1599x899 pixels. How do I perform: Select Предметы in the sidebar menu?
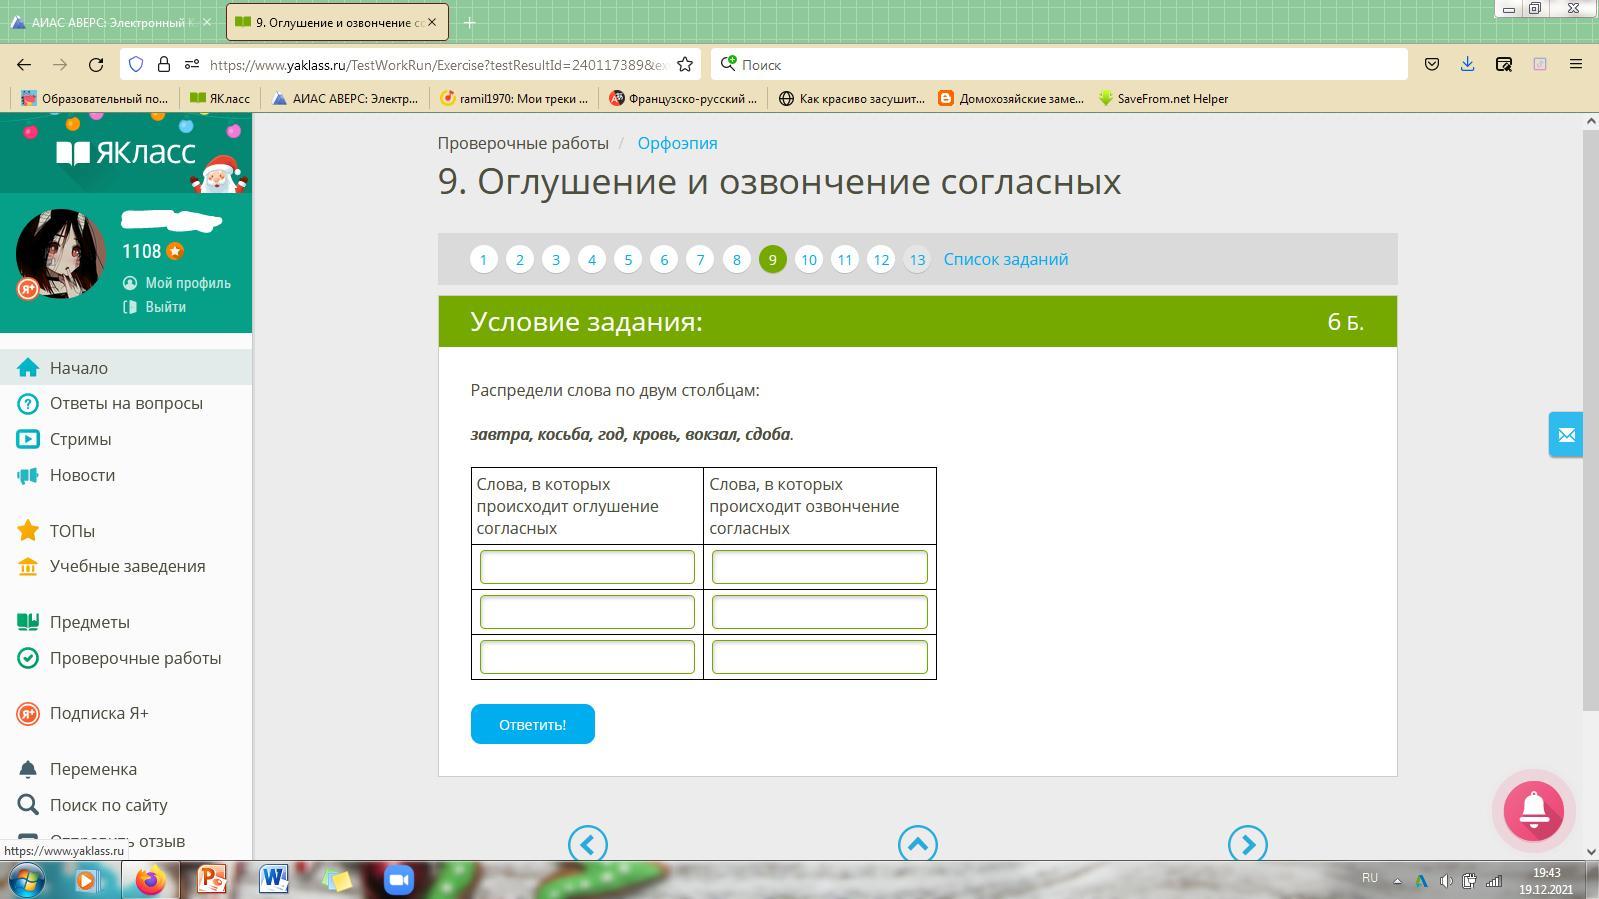coord(89,622)
